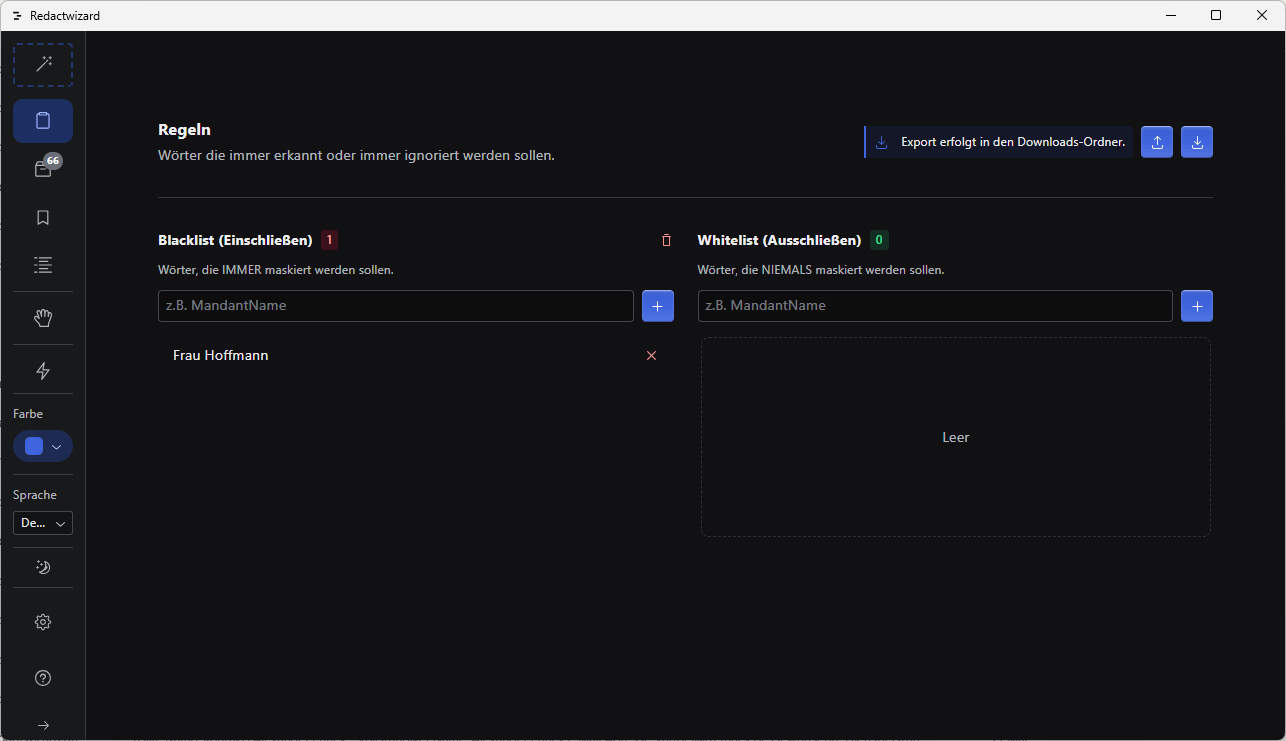Click the Leer empty whitelist placeholder
The height and width of the screenshot is (741, 1286).
(x=956, y=437)
